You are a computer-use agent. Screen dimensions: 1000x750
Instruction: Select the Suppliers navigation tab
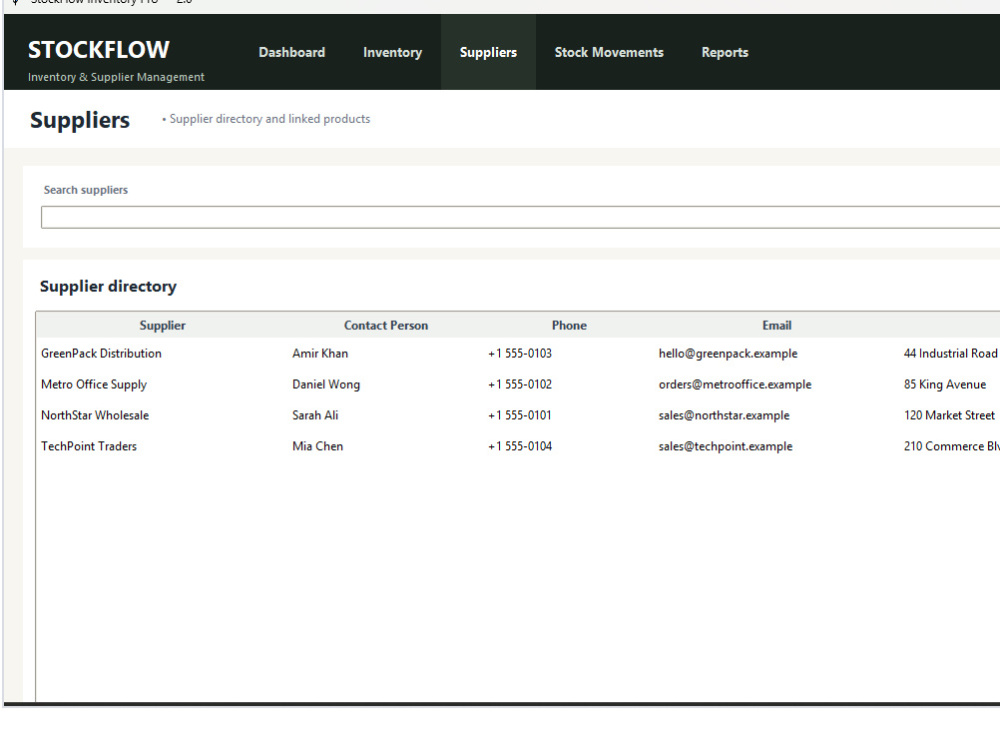click(488, 52)
